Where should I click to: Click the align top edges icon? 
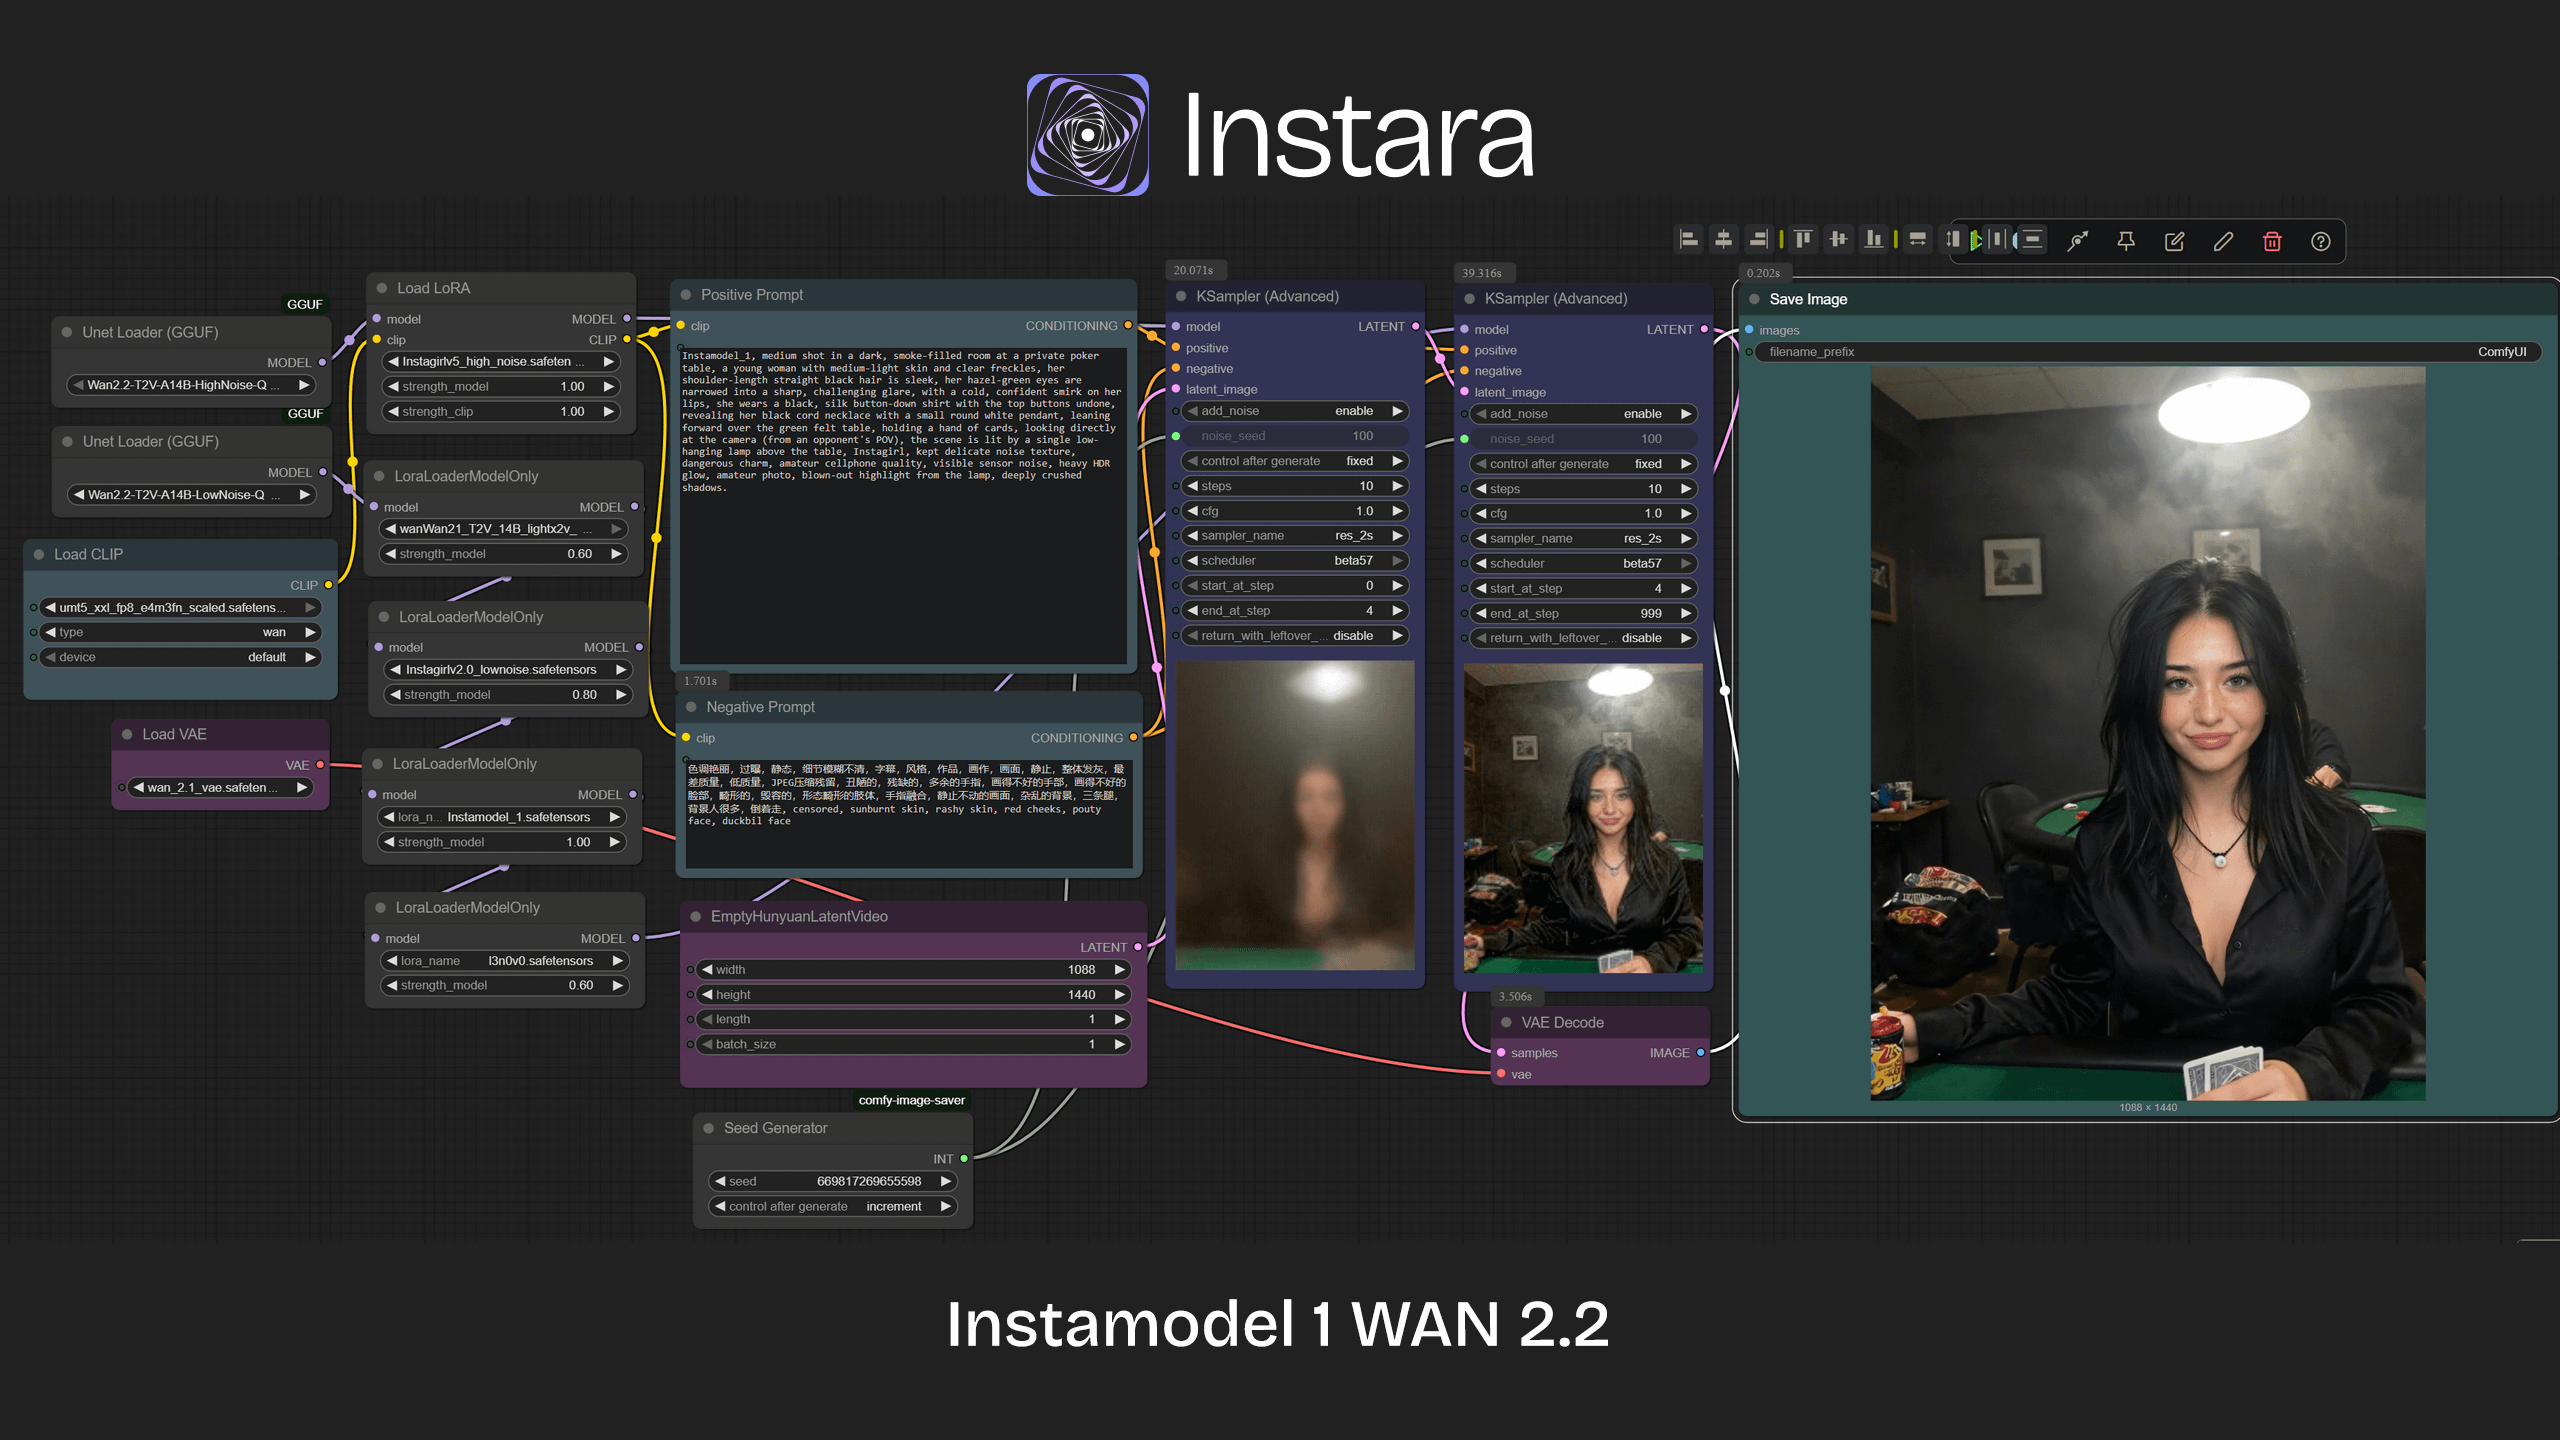coord(1803,240)
